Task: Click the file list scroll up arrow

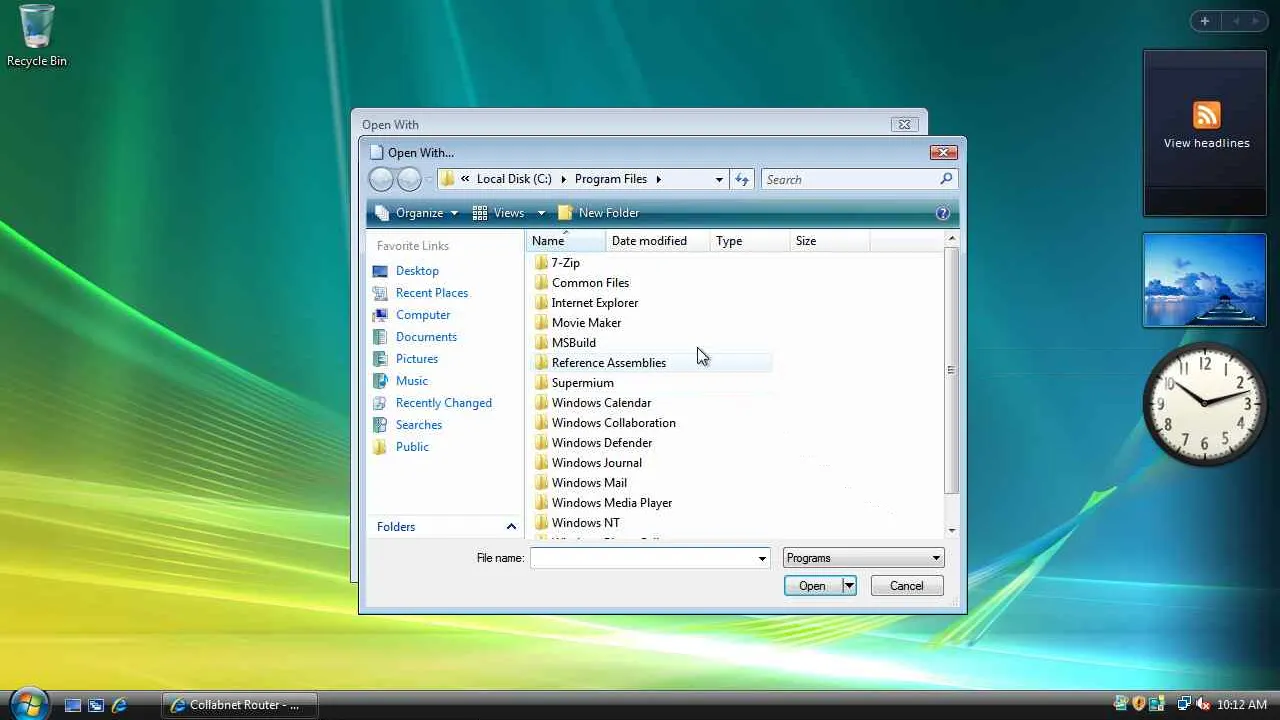Action: 952,239
